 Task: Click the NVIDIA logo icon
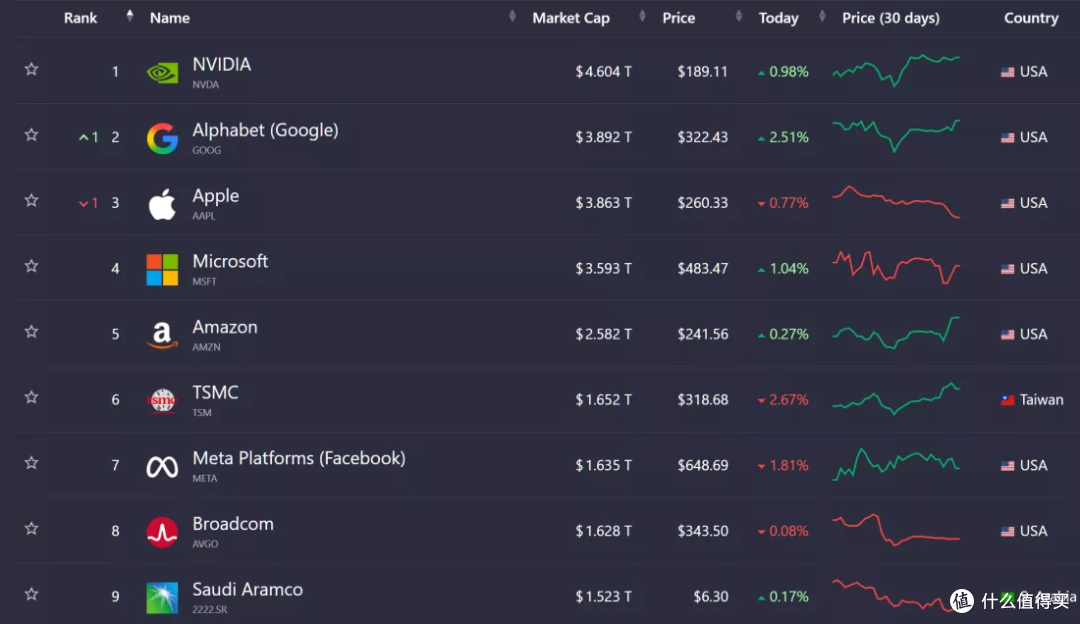tap(163, 72)
